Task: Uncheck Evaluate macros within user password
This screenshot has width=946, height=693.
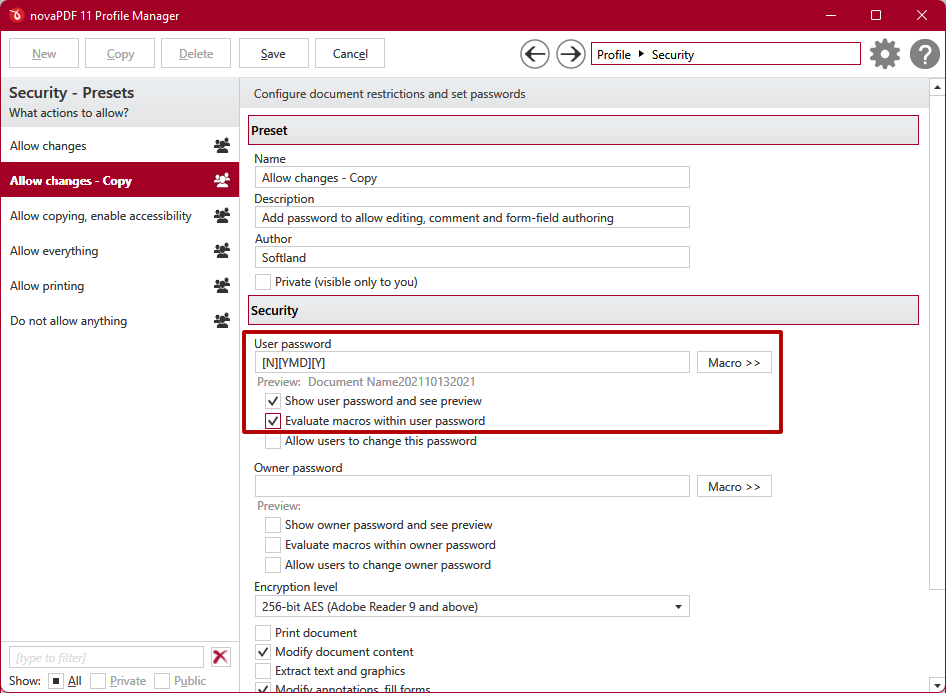Action: (273, 421)
